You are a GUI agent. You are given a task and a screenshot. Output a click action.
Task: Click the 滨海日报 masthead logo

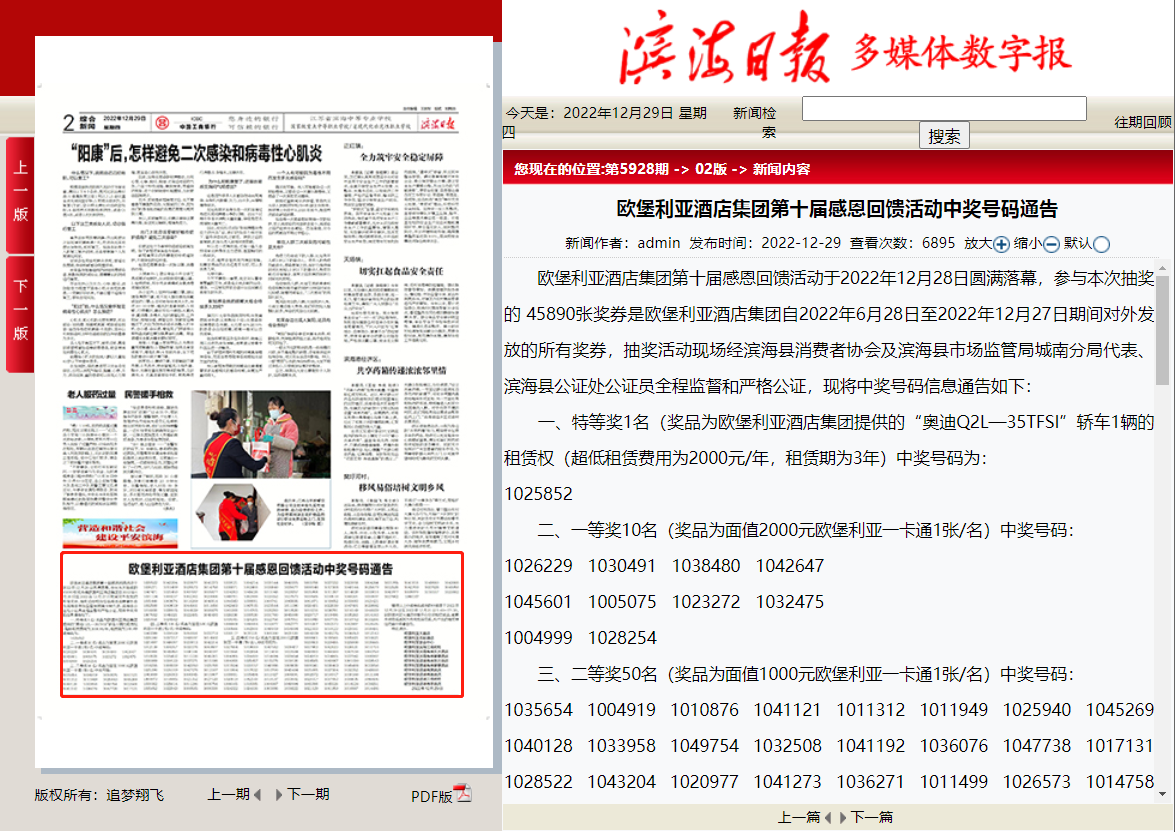725,53
